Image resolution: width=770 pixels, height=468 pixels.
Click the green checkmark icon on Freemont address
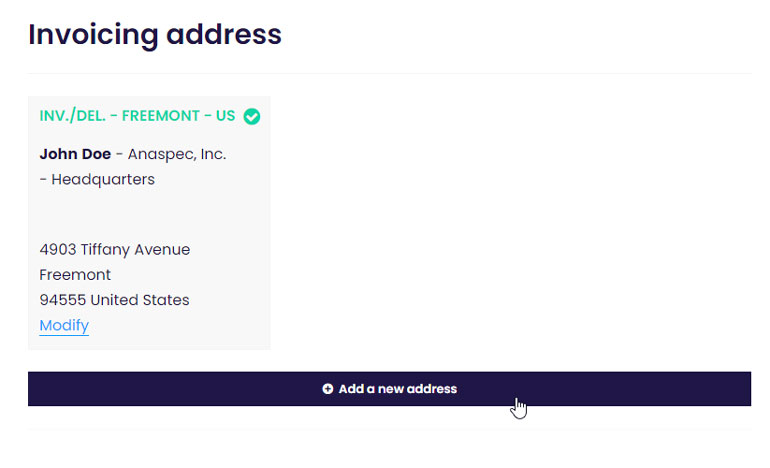pos(251,116)
